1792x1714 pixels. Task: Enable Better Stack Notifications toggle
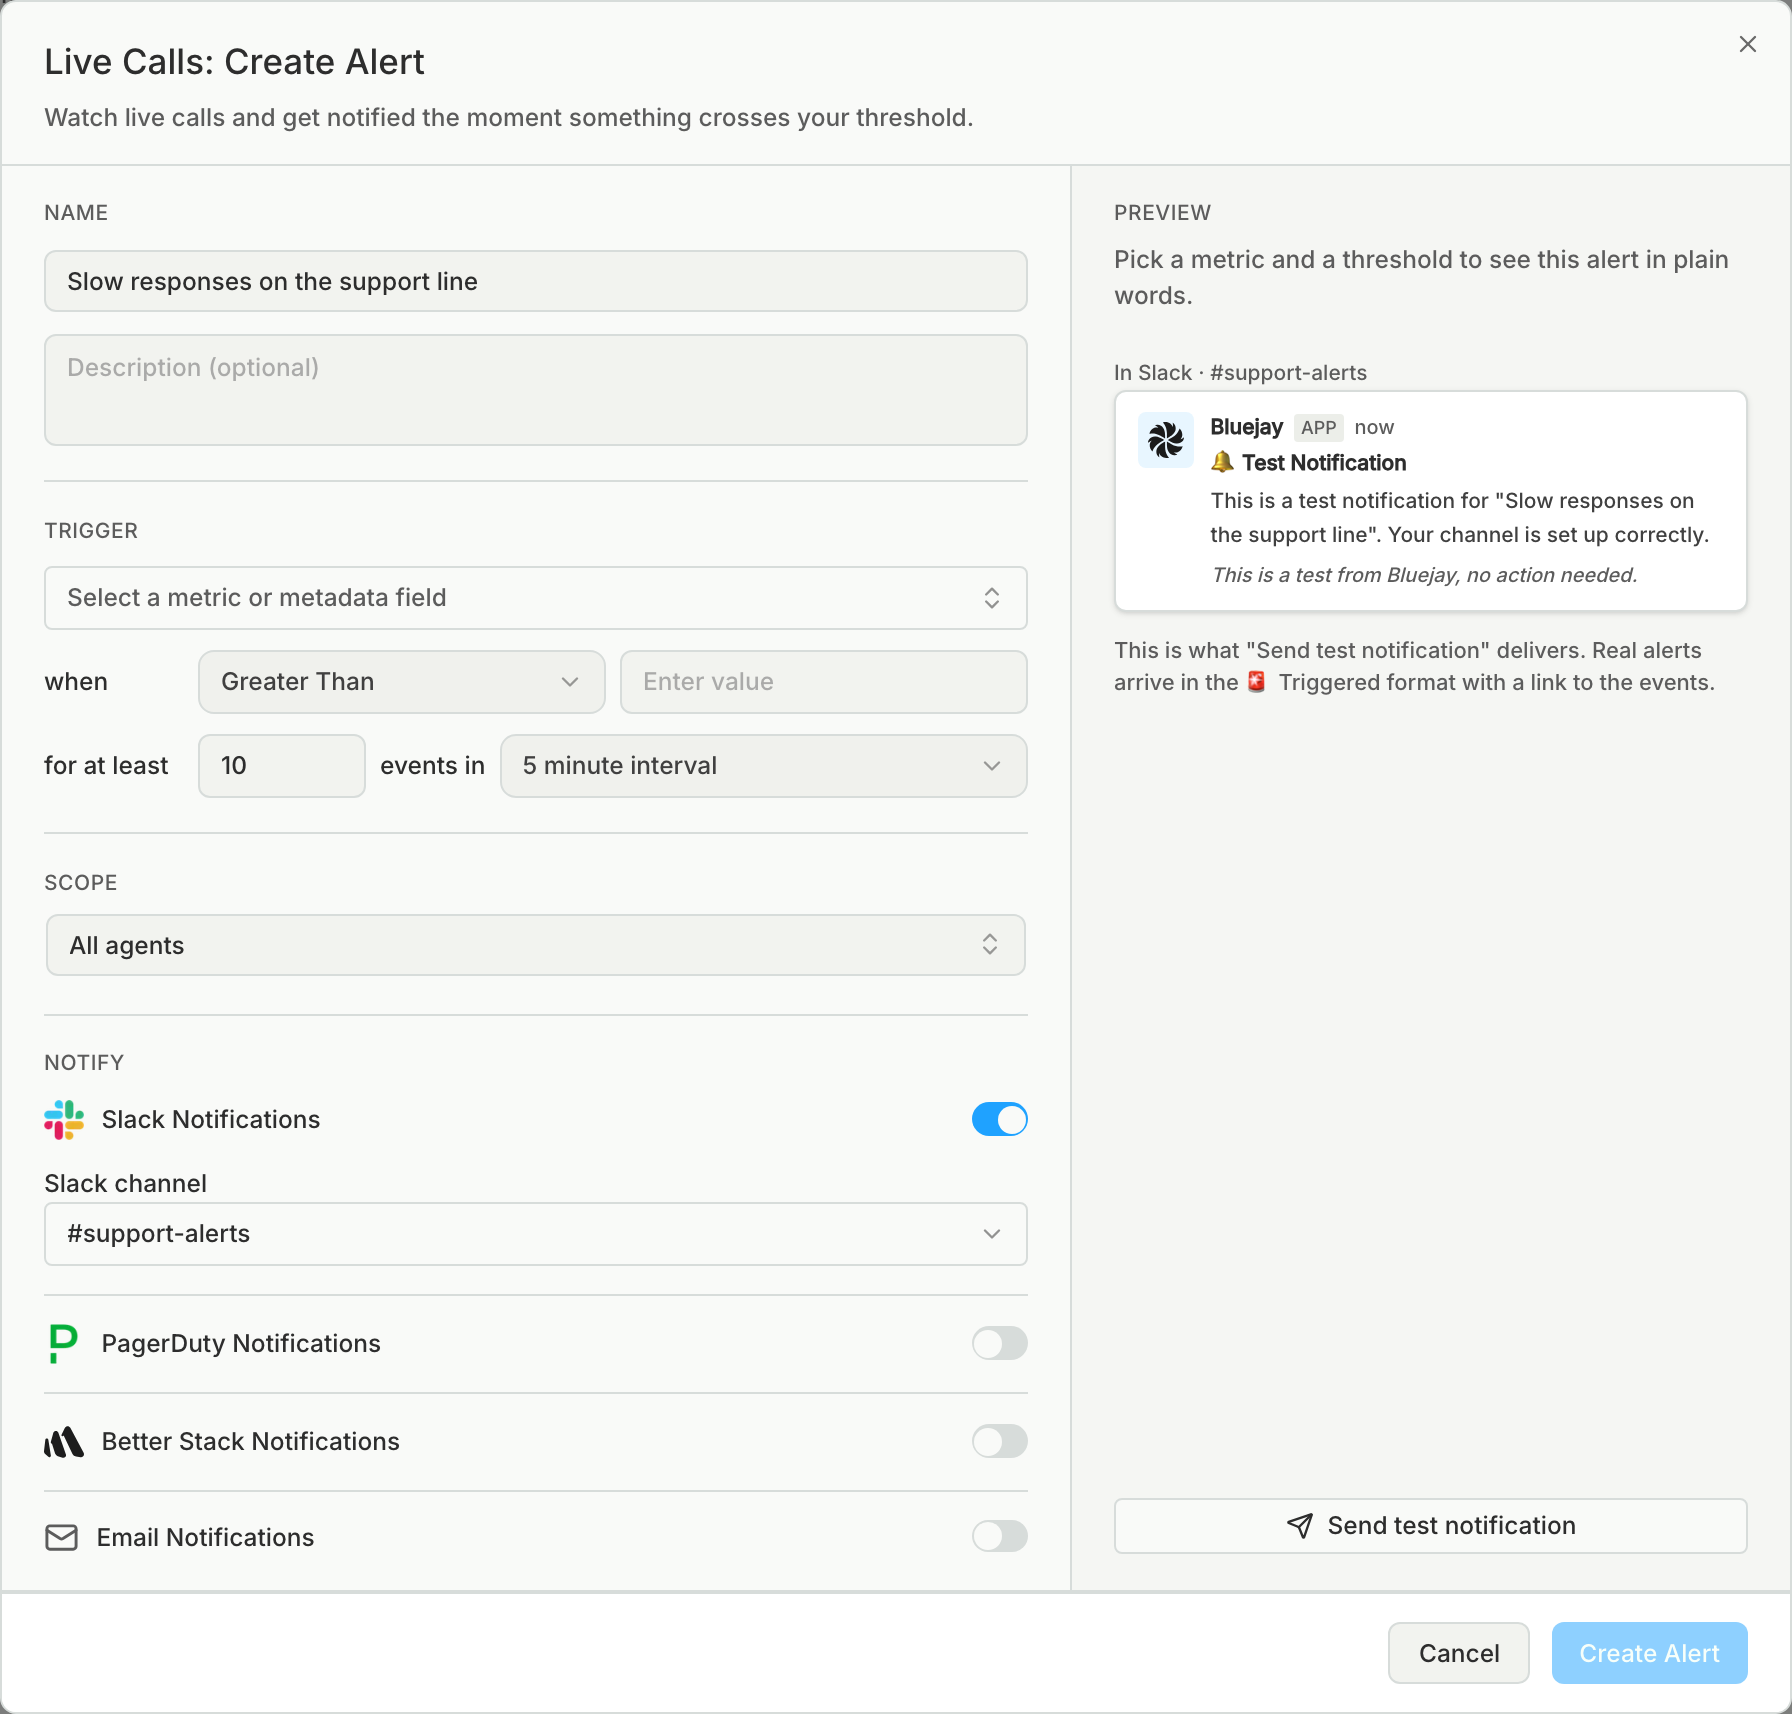tap(1000, 1442)
